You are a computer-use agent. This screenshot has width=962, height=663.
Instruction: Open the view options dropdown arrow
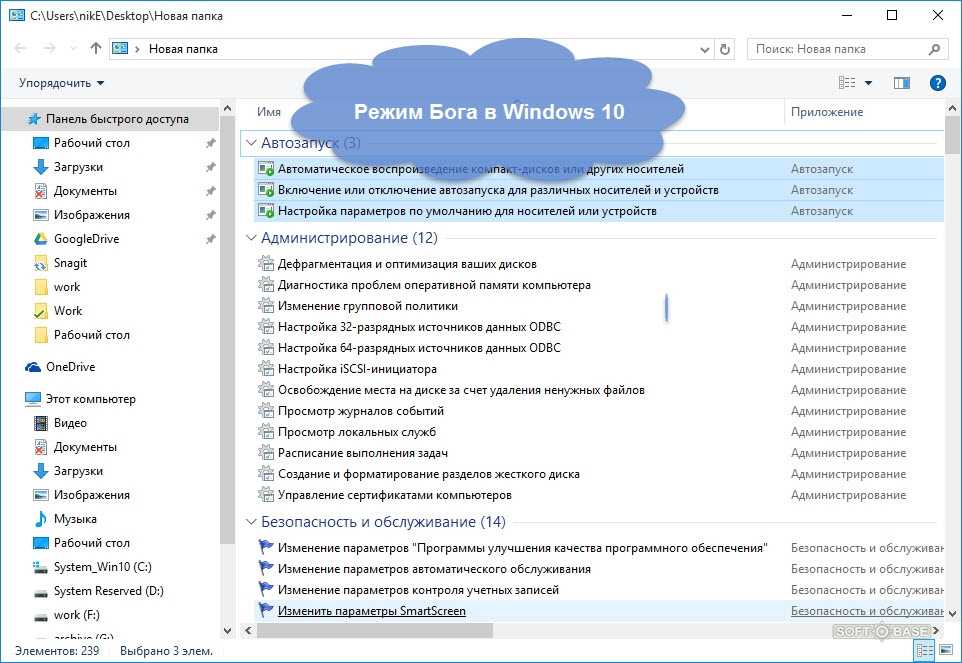(x=868, y=83)
